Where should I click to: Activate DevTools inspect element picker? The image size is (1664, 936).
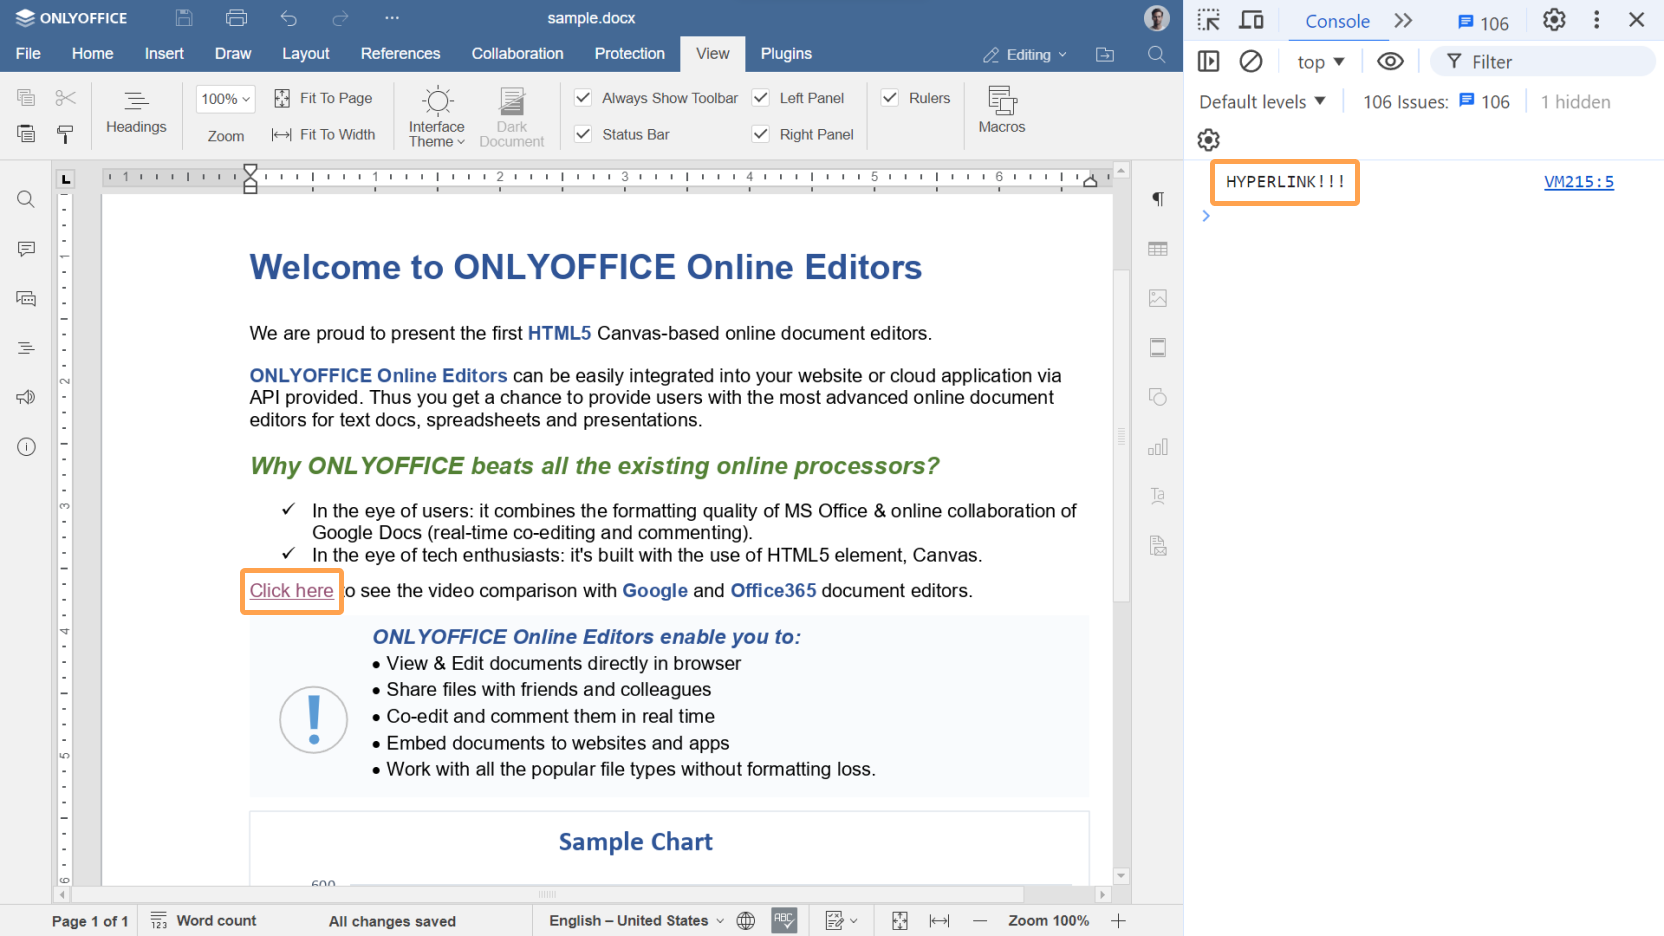point(1208,20)
